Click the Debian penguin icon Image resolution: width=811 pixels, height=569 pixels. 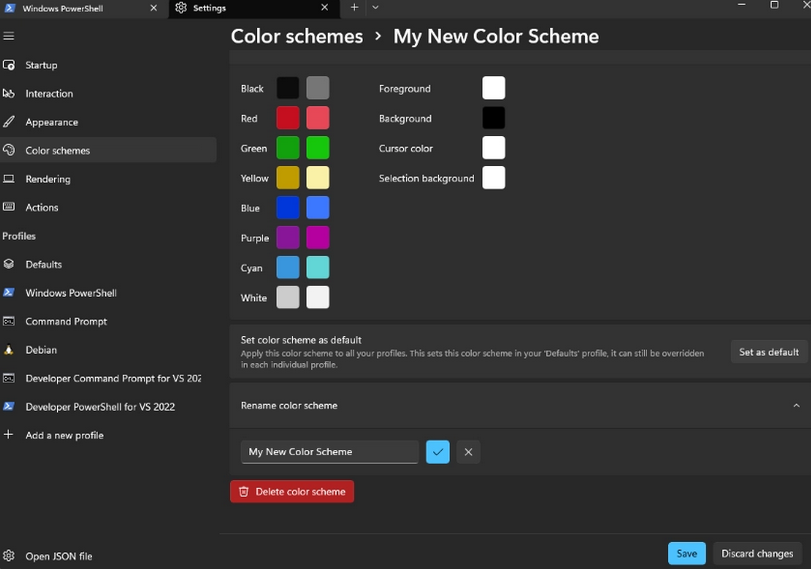tap(9, 350)
